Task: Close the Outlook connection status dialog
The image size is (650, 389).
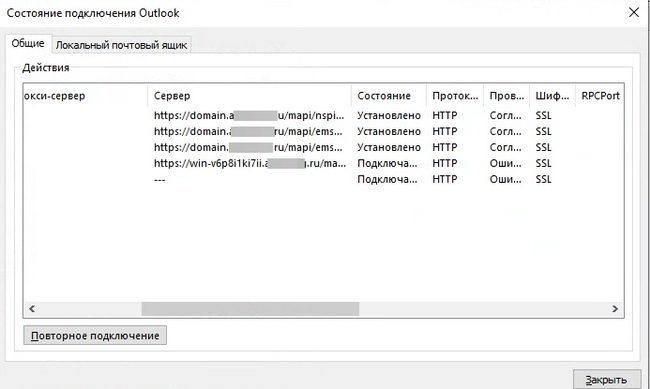Action: pos(633,12)
